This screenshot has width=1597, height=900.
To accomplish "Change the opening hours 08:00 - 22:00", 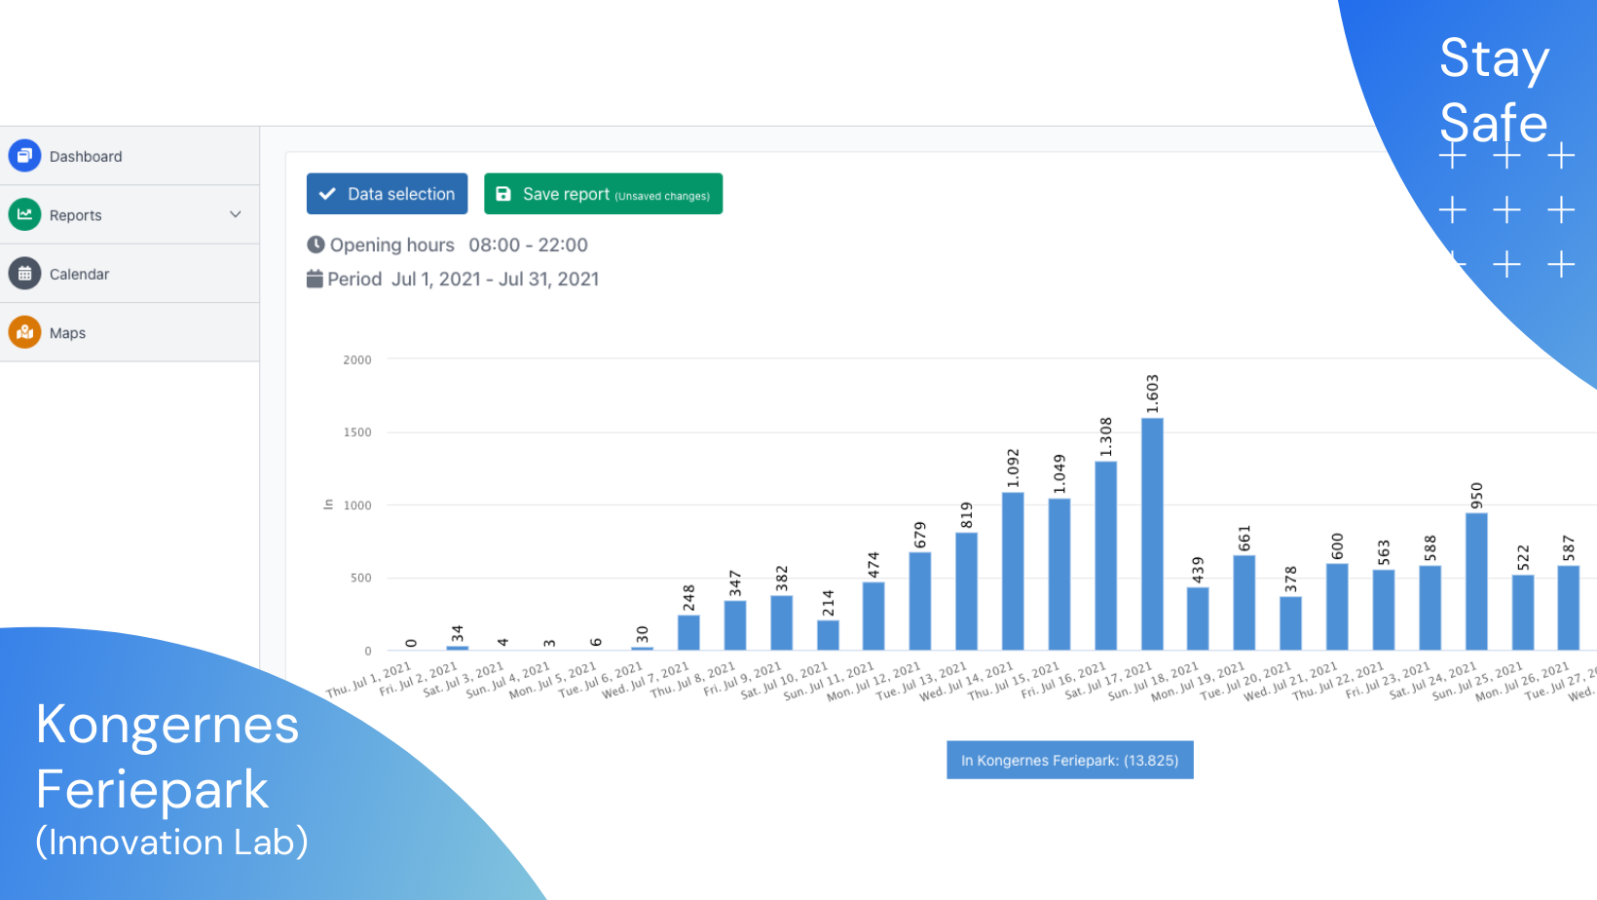I will click(x=528, y=245).
